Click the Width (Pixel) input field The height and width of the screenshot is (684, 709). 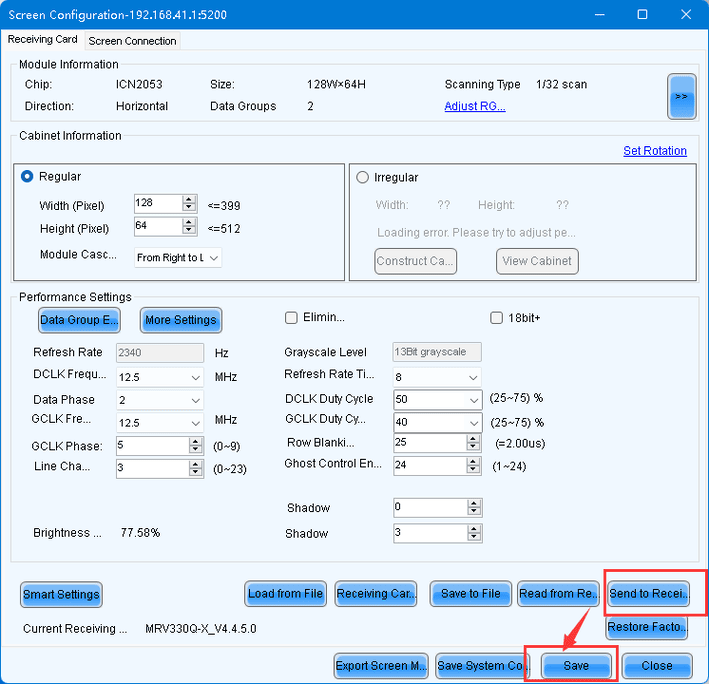pyautogui.click(x=158, y=203)
